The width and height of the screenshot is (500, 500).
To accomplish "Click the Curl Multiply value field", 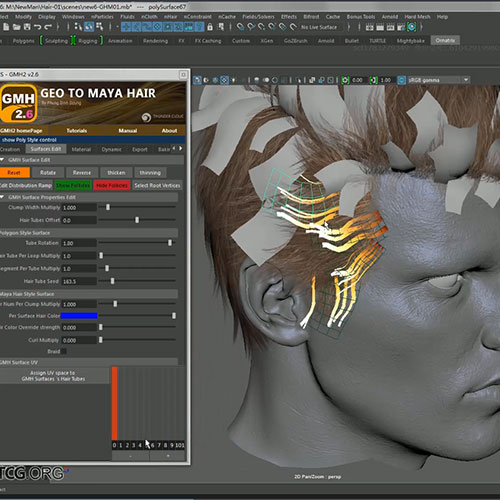I will (x=79, y=340).
